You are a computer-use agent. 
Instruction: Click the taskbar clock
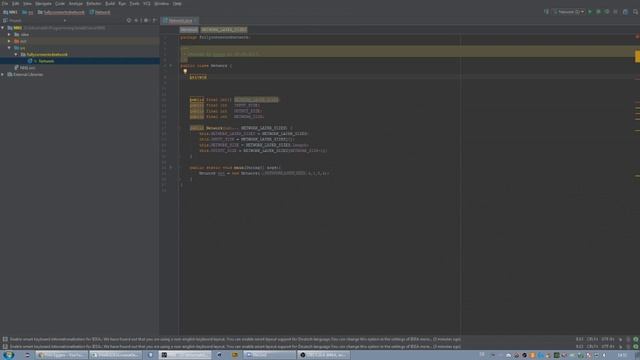coord(622,356)
